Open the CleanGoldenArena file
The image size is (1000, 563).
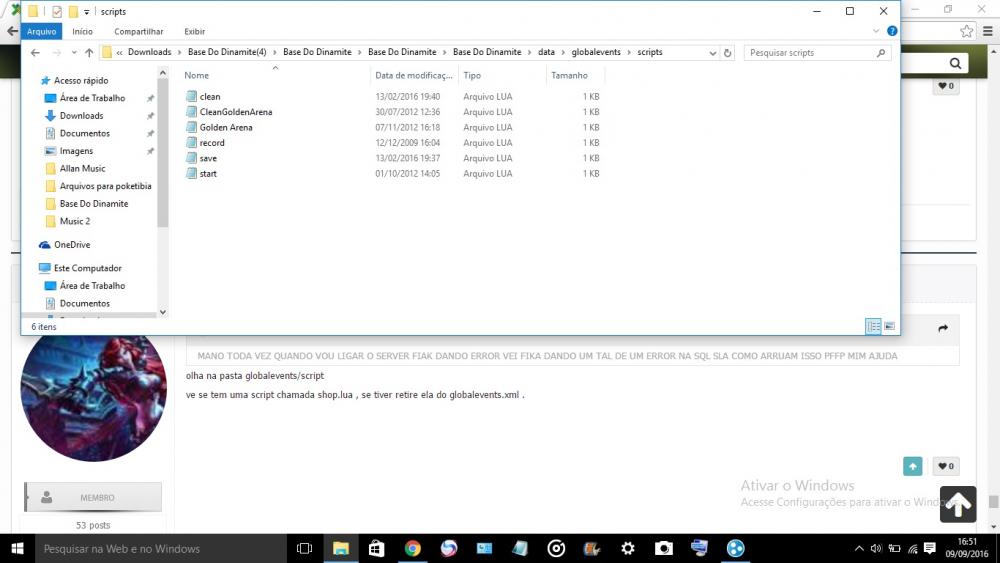[x=235, y=112]
